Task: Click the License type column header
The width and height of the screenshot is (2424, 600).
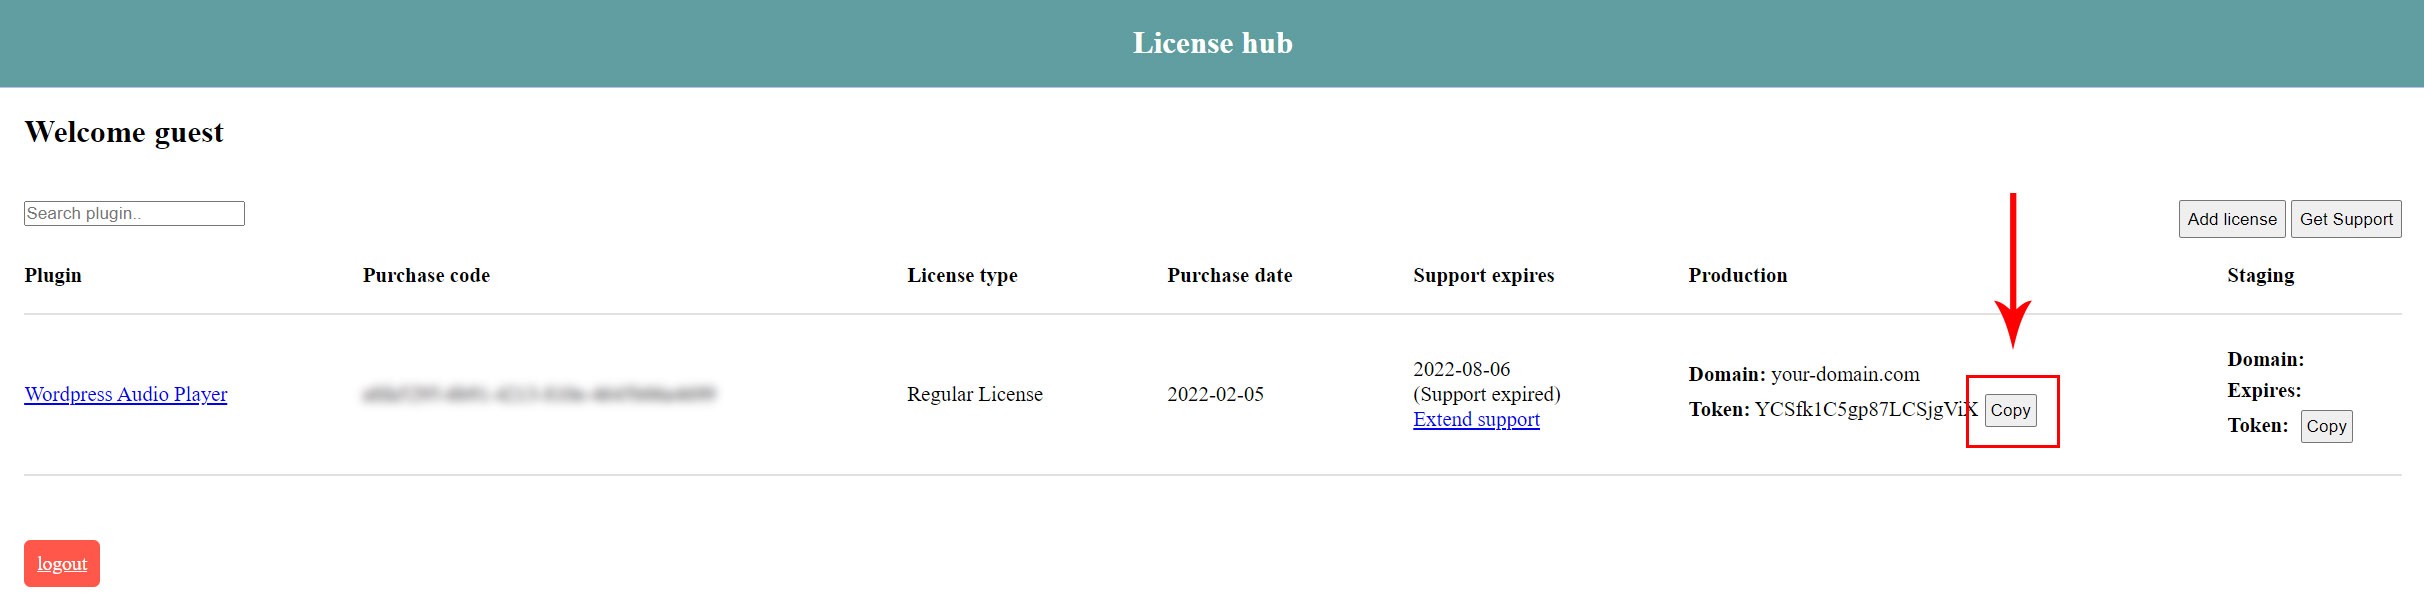Action: pos(962,275)
